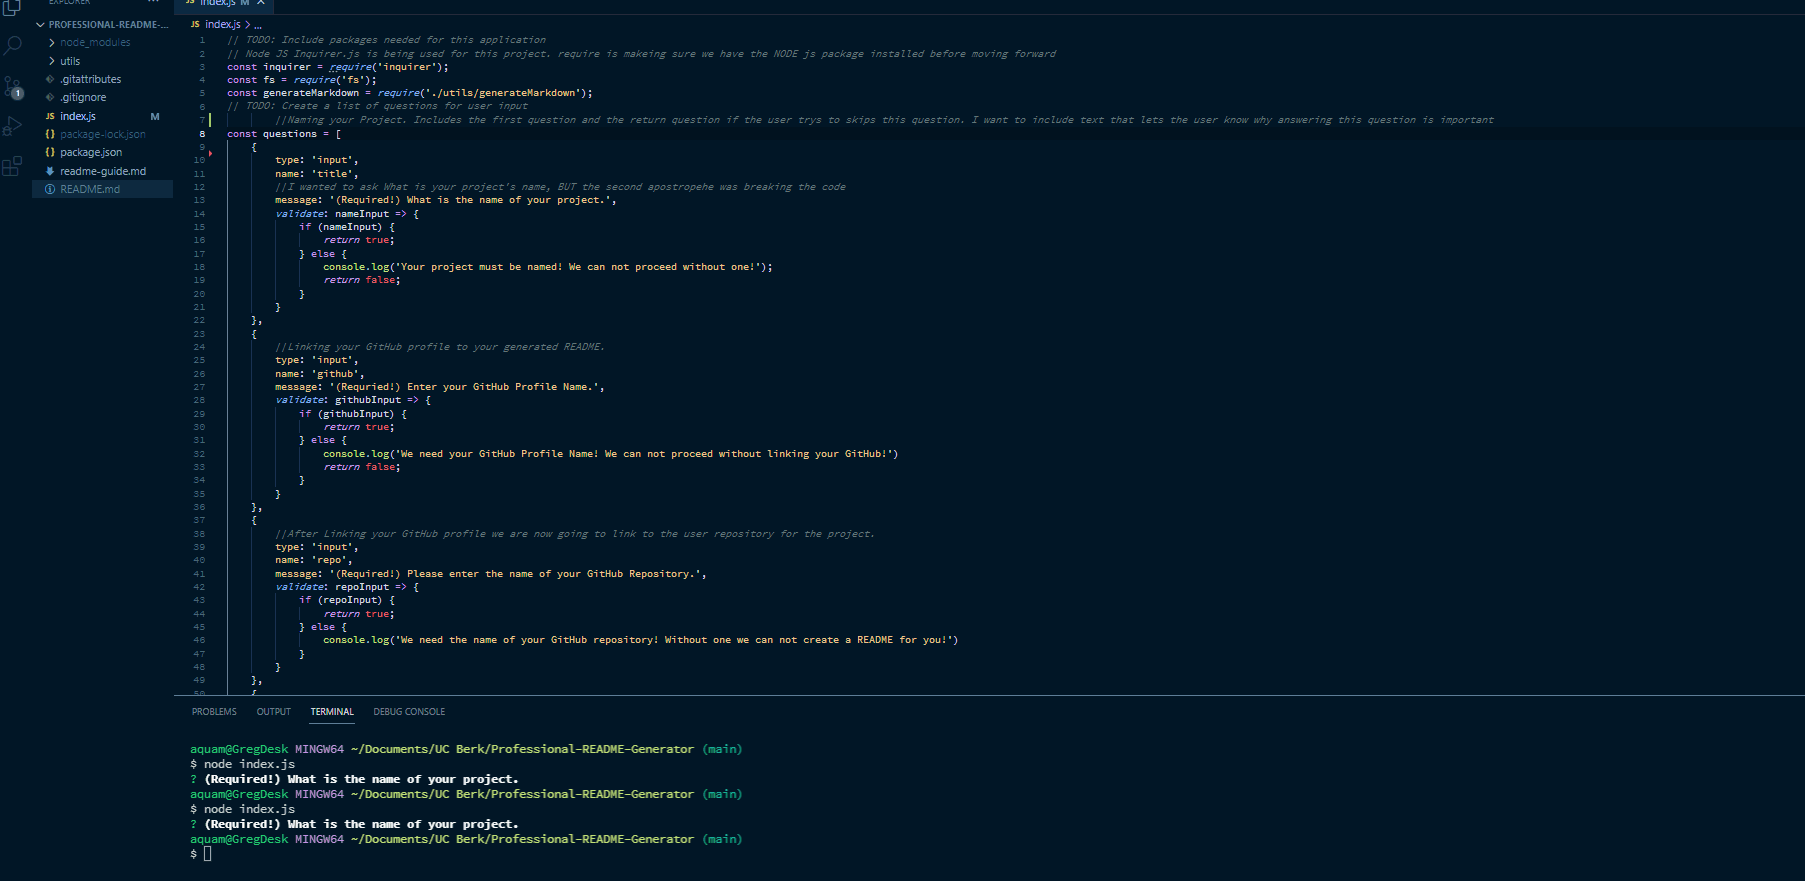Open the .gitattributes file

click(90, 79)
